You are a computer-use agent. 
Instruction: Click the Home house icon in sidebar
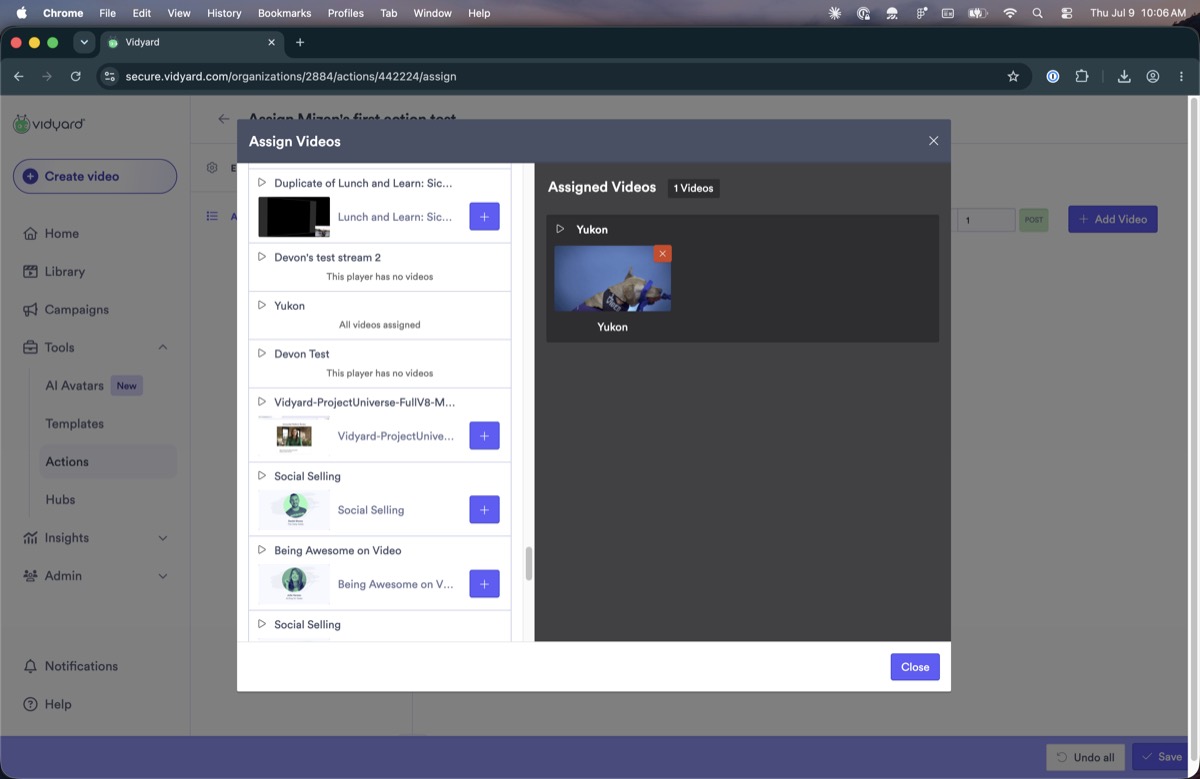tap(30, 233)
